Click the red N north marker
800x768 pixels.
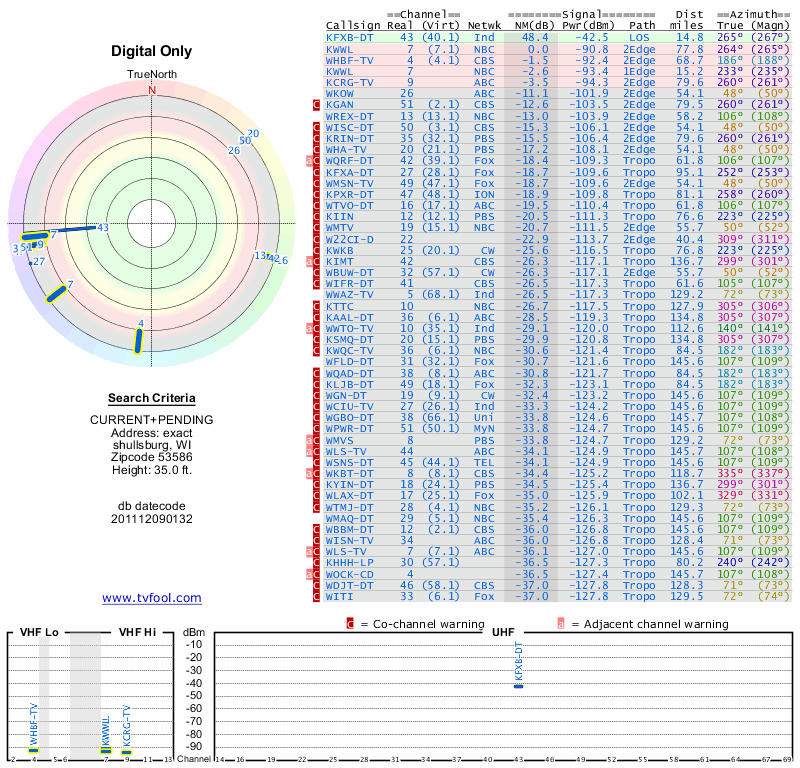[x=153, y=90]
